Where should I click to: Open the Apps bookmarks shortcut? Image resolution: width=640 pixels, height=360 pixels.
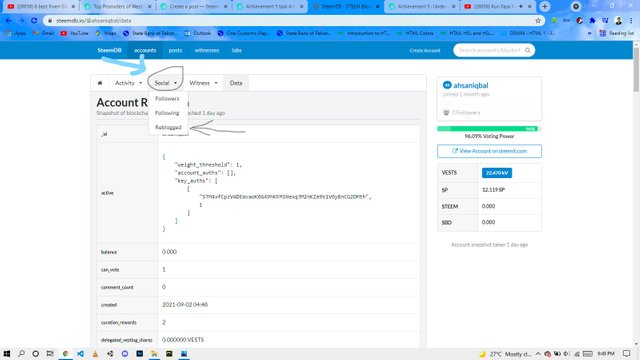pyautogui.click(x=16, y=33)
